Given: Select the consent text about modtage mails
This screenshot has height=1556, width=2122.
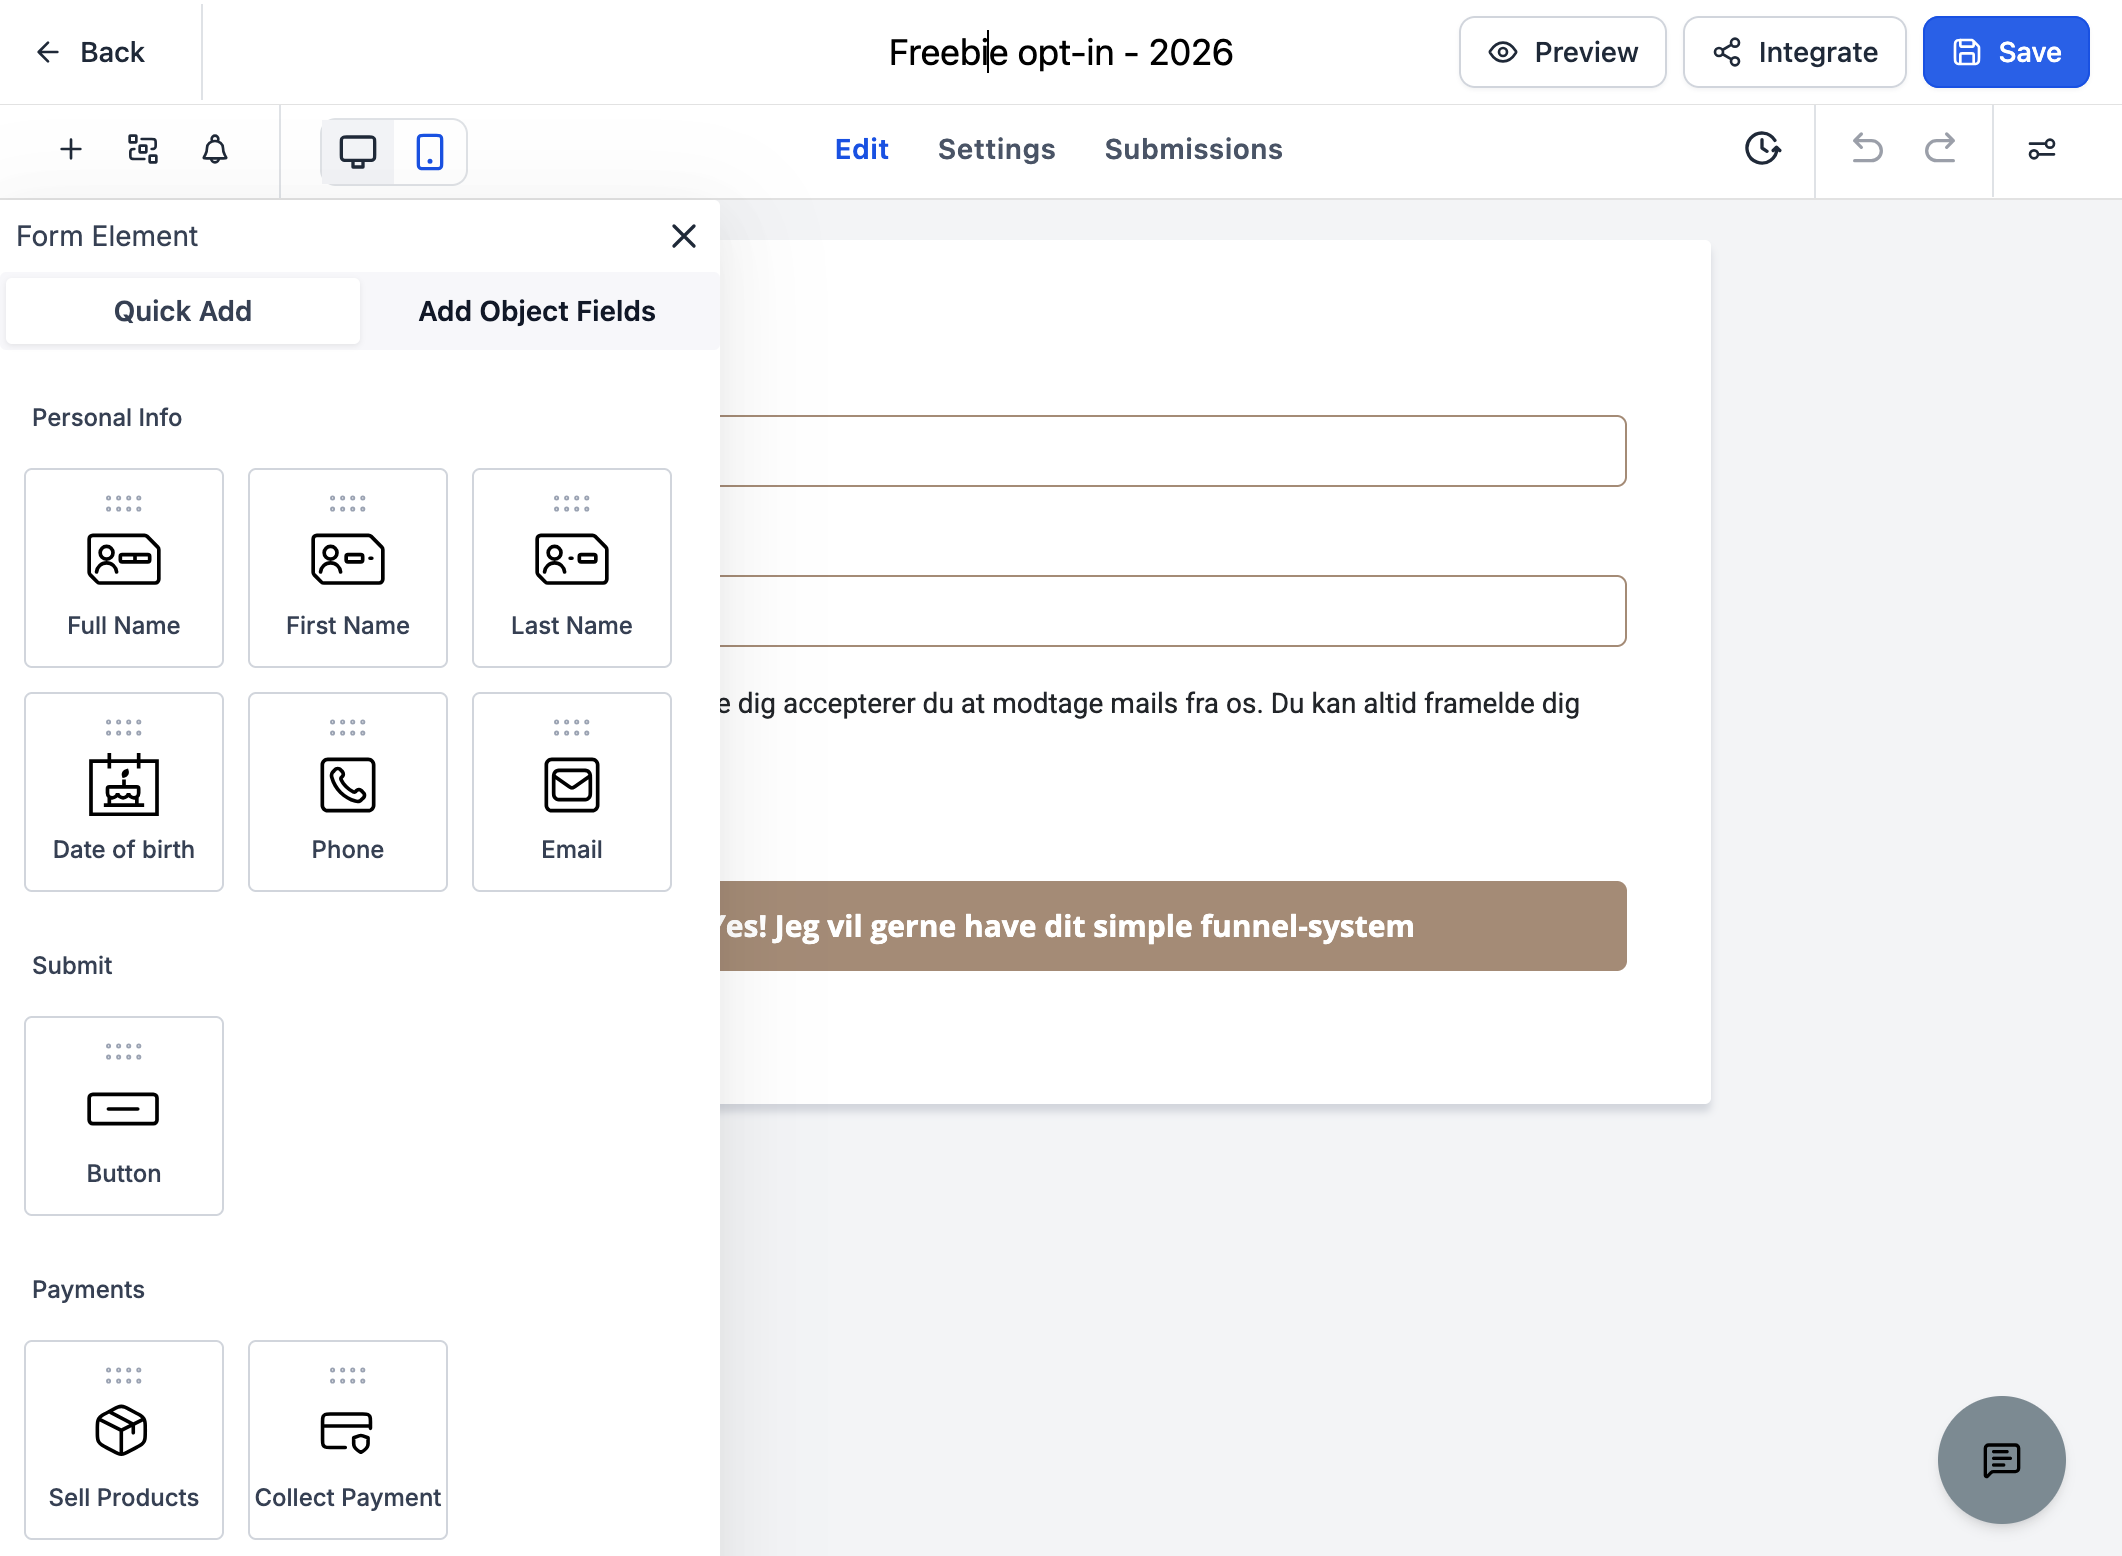Looking at the screenshot, I should (1150, 703).
